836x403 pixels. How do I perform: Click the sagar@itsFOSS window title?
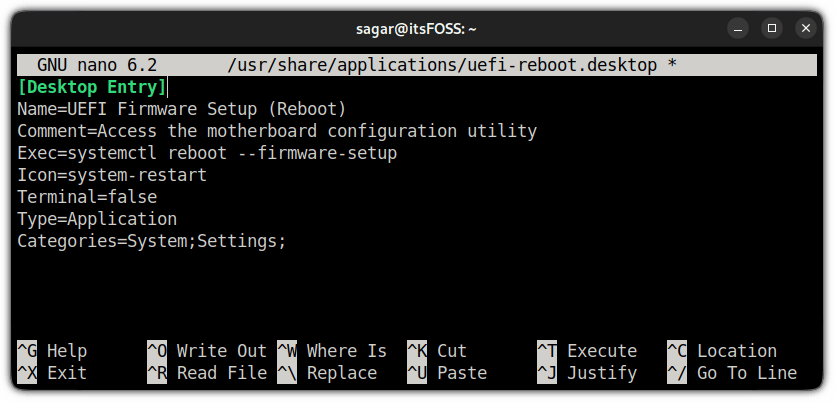tap(418, 26)
